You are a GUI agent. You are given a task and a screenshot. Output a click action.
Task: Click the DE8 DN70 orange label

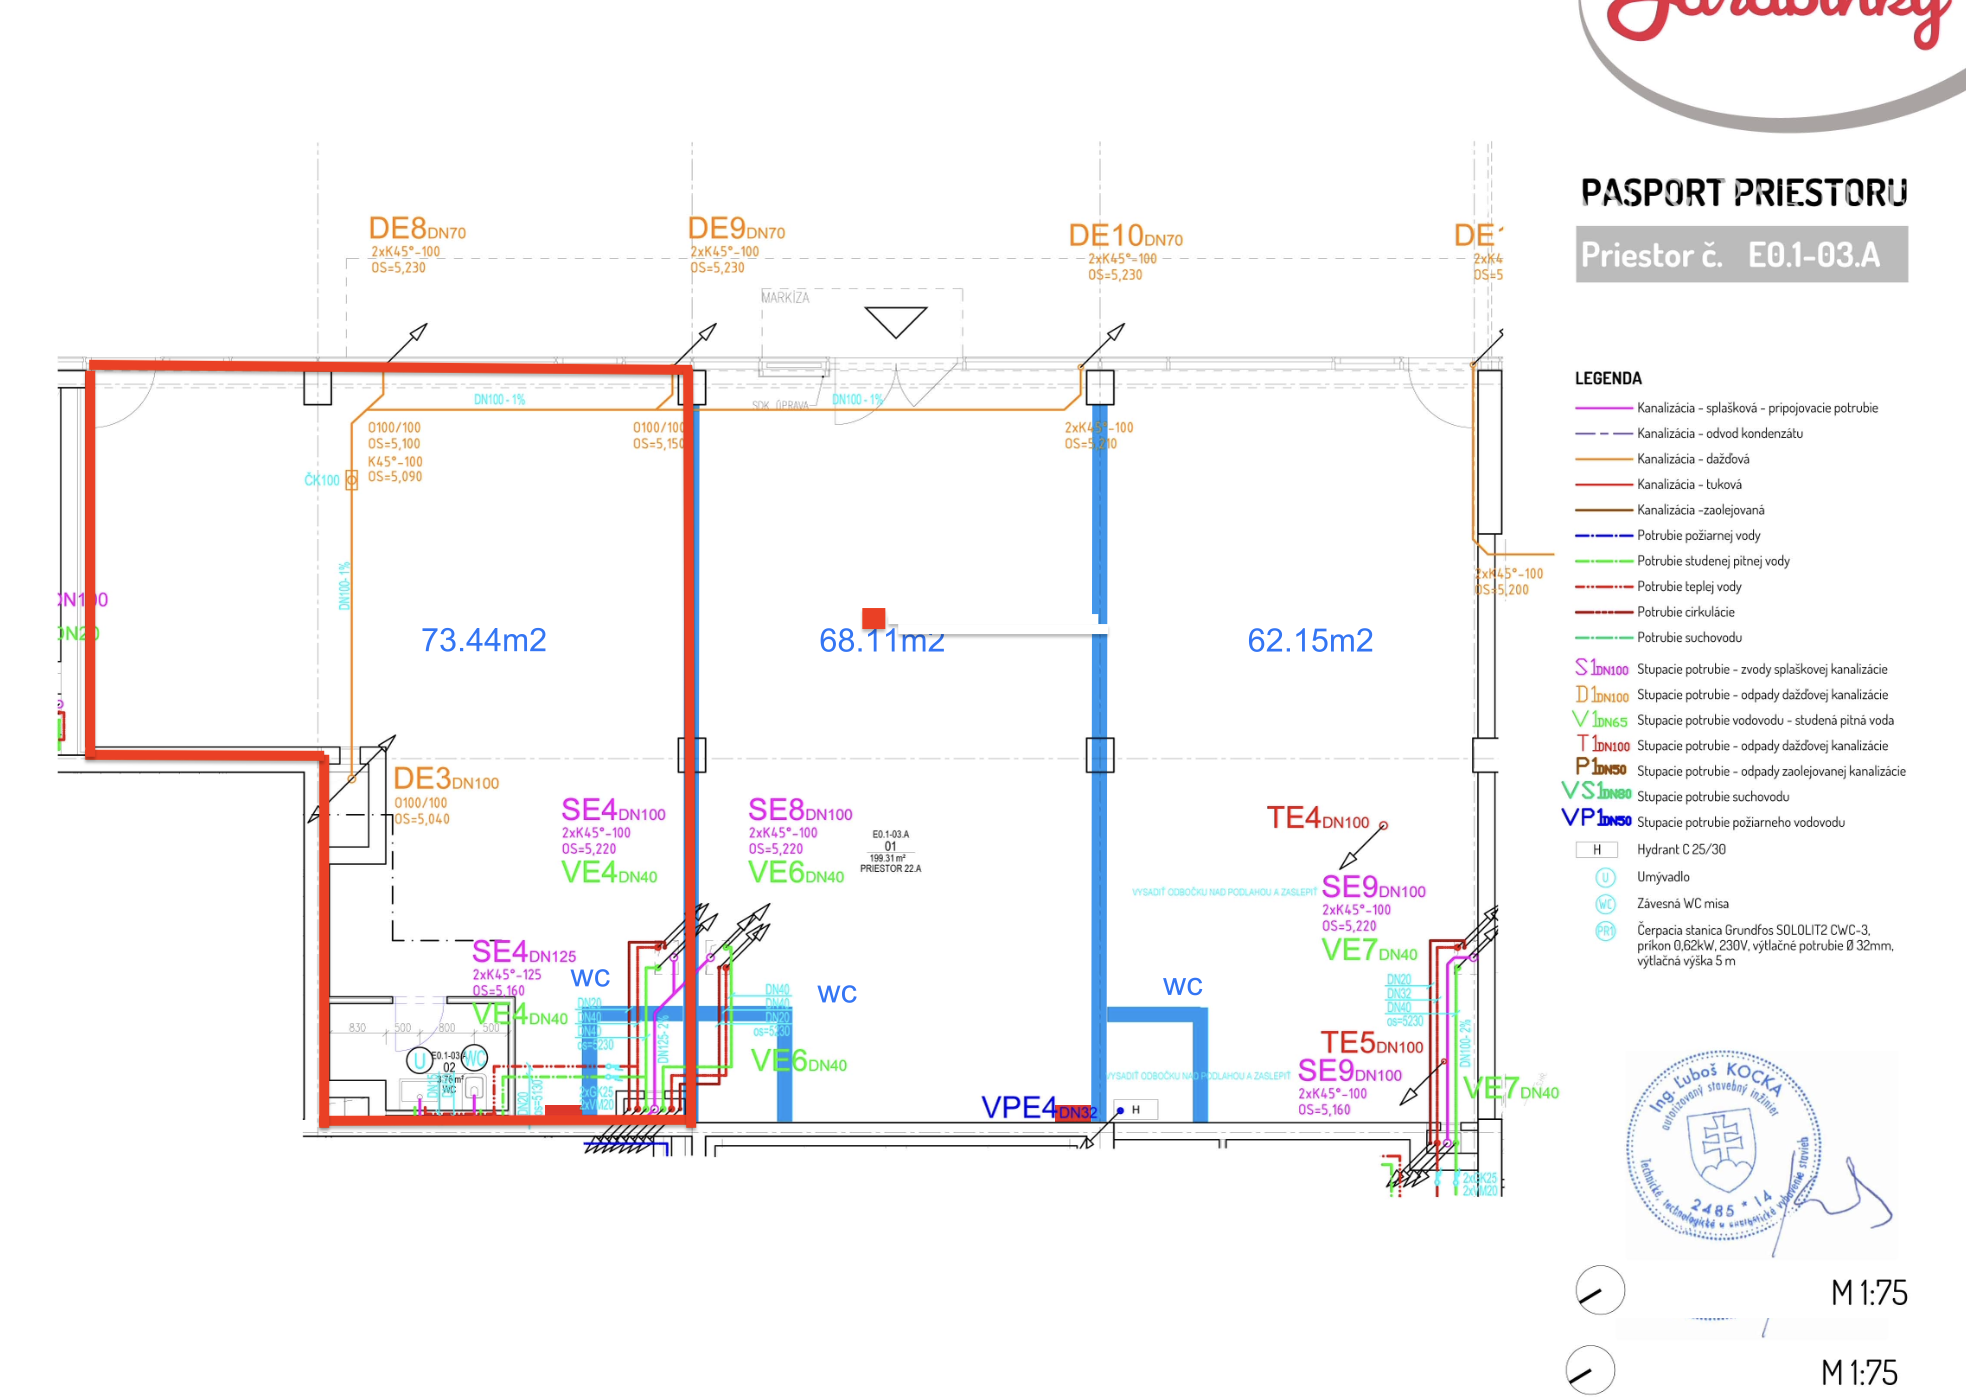point(417,229)
